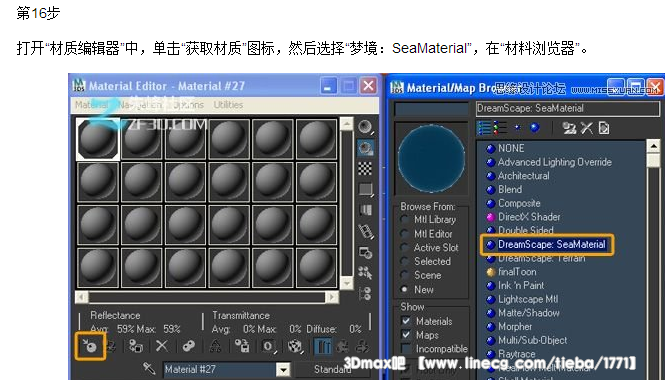Select Multi/Sub-Object material
The height and width of the screenshot is (380, 665).
tap(532, 340)
